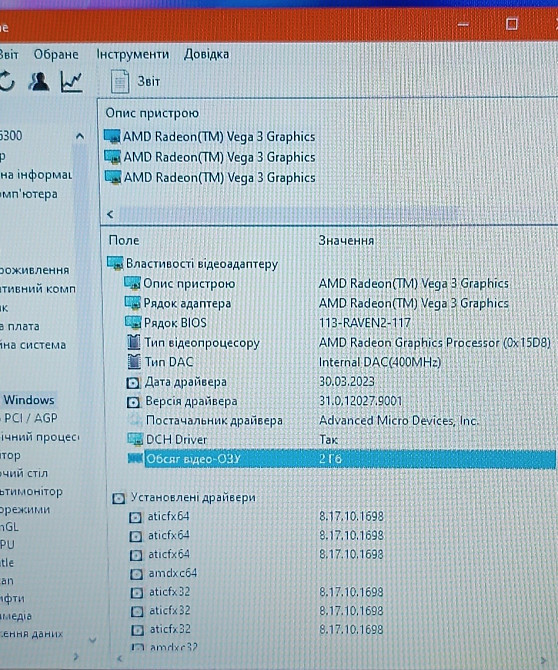The width and height of the screenshot is (558, 670).
Task: Click the refresh toolbar icon
Action: point(7,81)
